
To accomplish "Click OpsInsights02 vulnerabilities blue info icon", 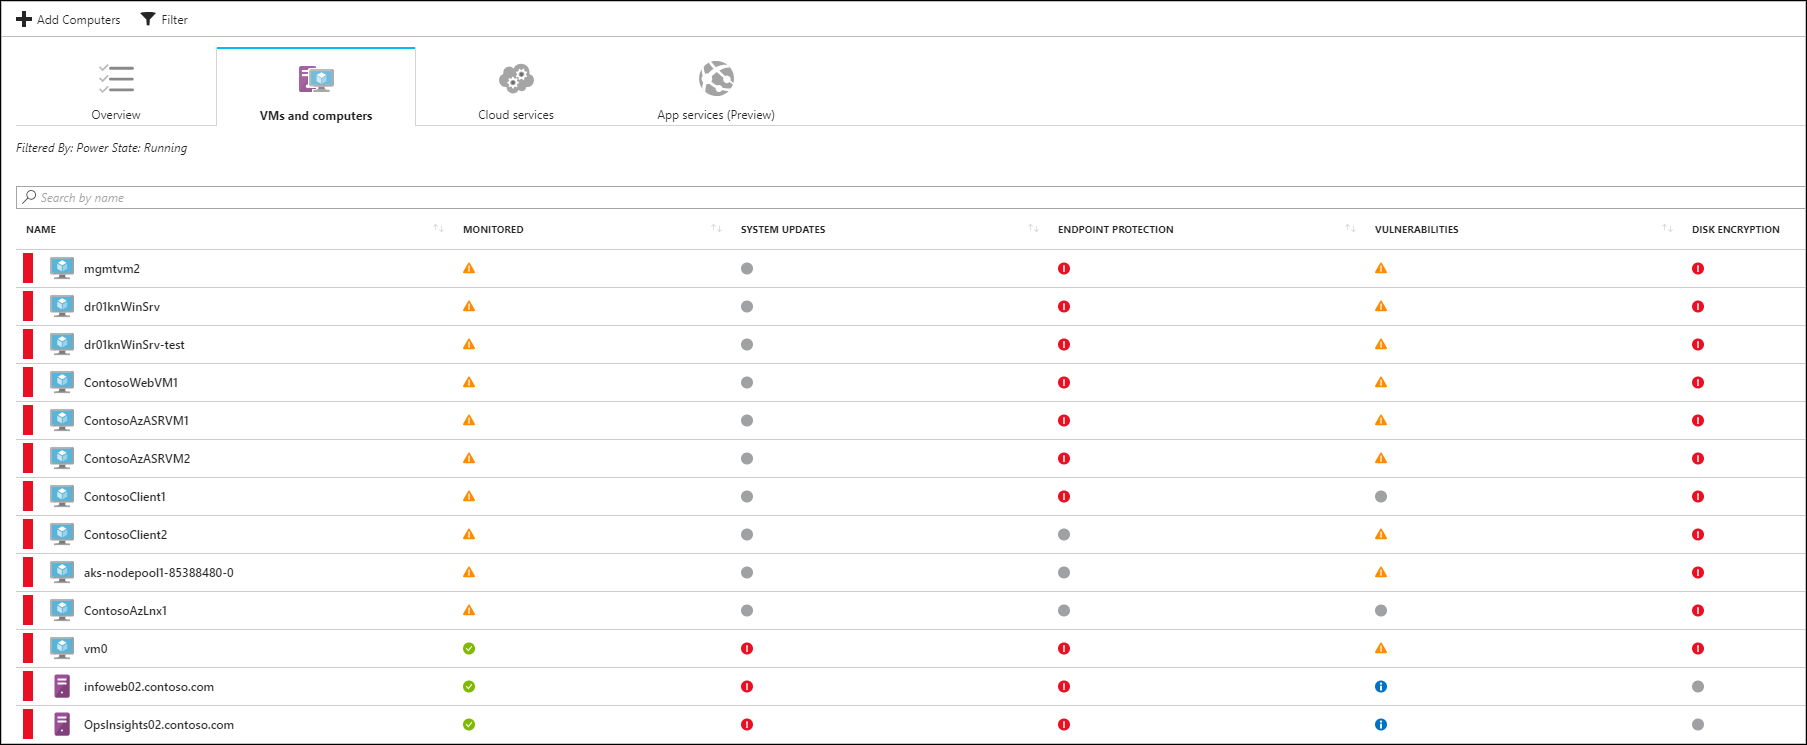I will click(x=1381, y=724).
